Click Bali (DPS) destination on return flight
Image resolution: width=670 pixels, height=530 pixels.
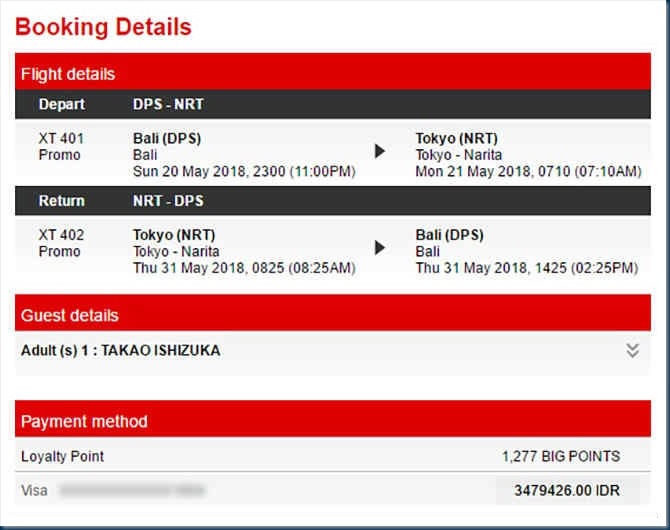(x=450, y=235)
